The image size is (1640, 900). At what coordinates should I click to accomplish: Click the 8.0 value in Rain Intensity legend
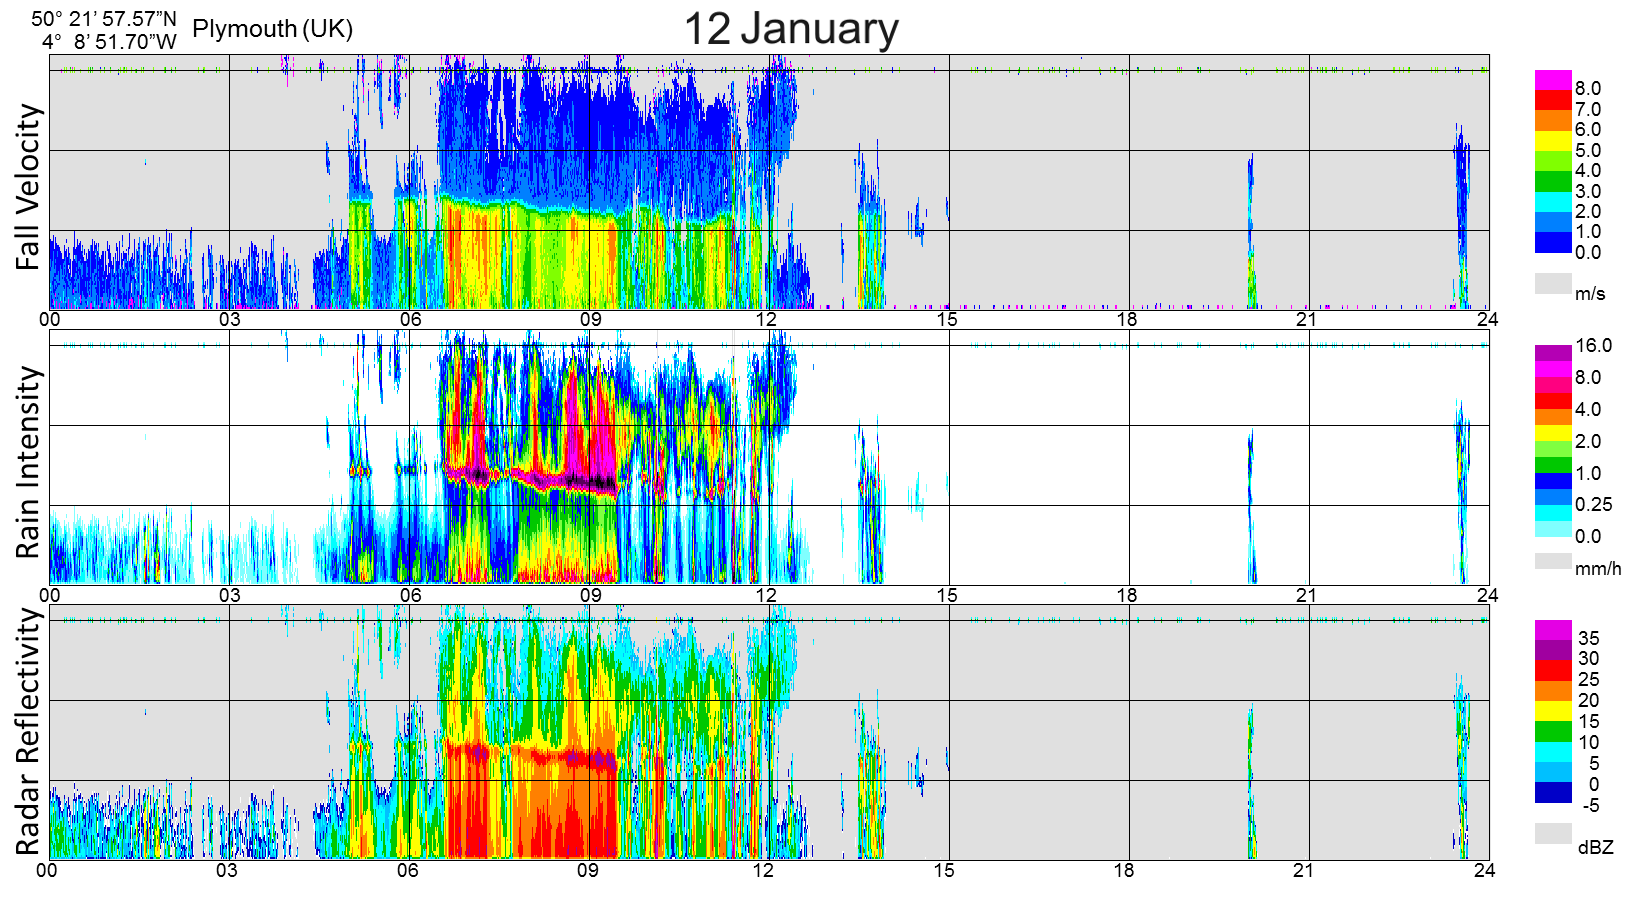(x=1588, y=377)
